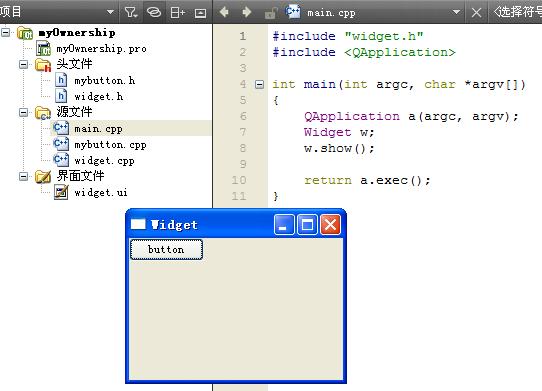Screen dimensions: 542x391
Task: Click the widget.cpp file icon
Action: pyautogui.click(x=61, y=160)
